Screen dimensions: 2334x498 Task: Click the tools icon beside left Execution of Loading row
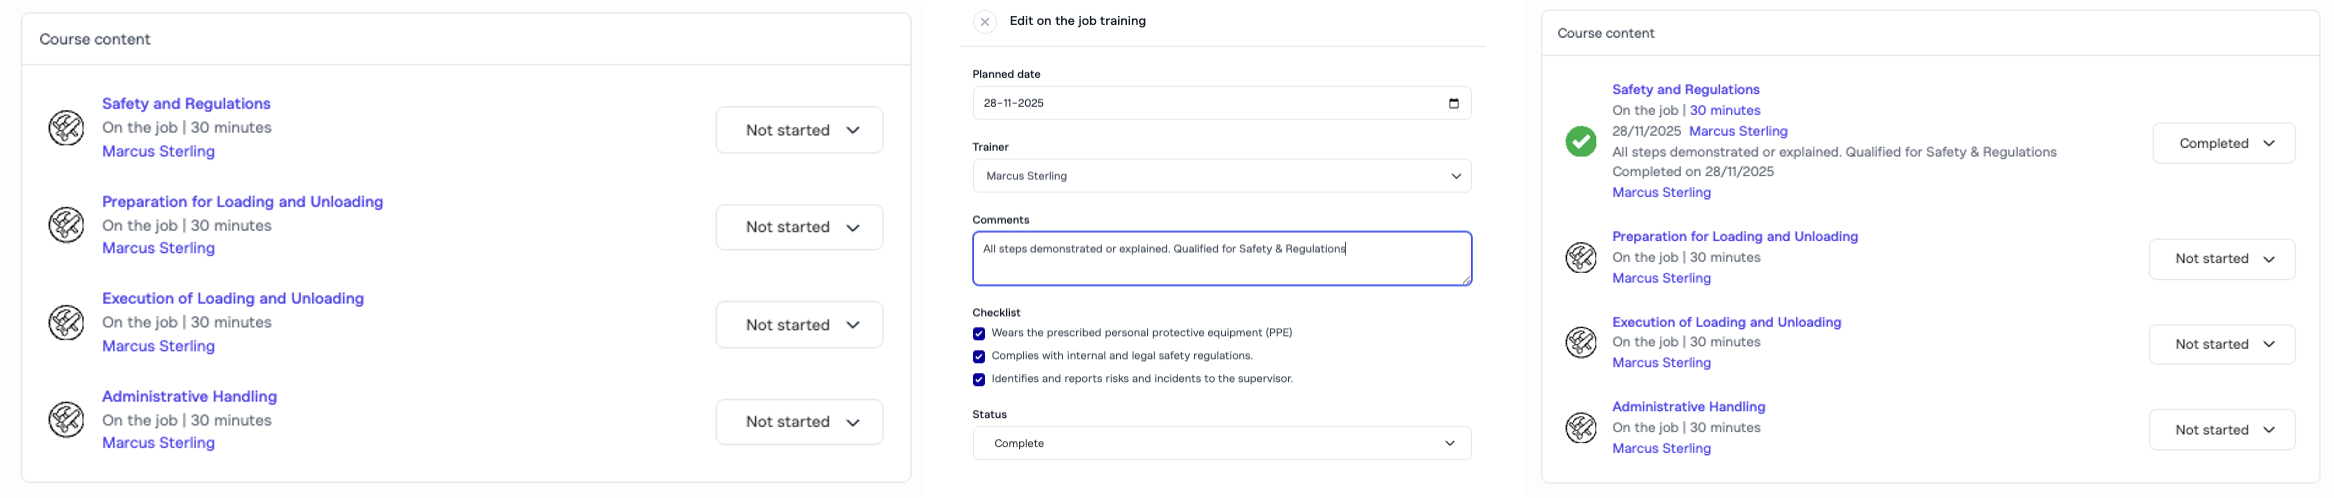[x=66, y=323]
